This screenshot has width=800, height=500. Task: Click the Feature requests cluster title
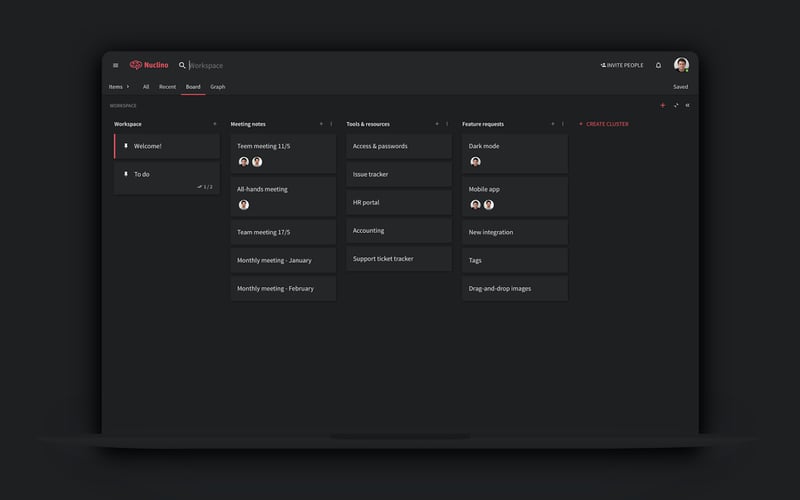tap(483, 124)
